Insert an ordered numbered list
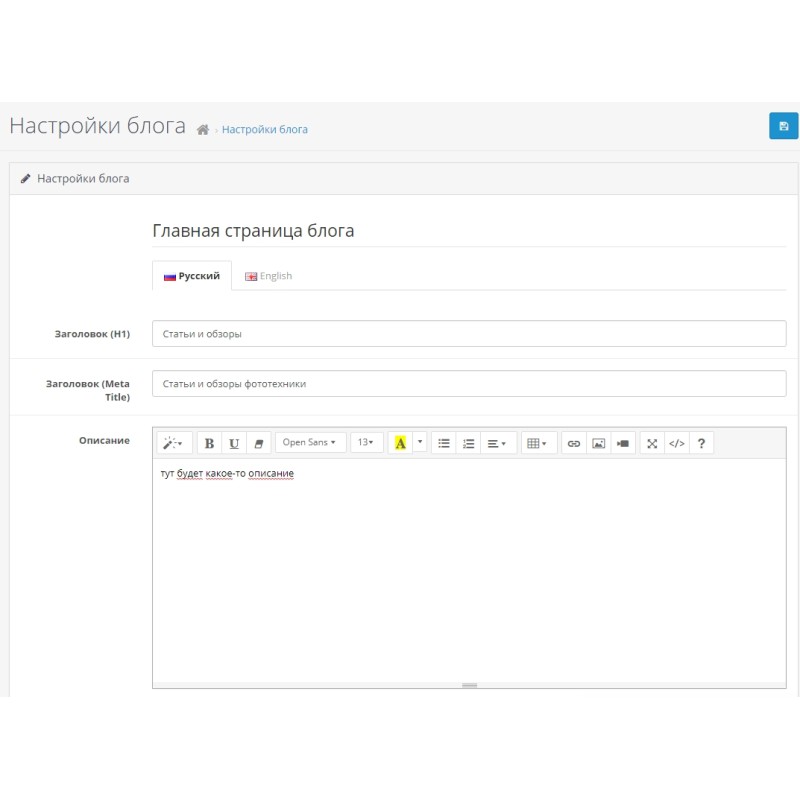The height and width of the screenshot is (800, 800). click(x=468, y=443)
